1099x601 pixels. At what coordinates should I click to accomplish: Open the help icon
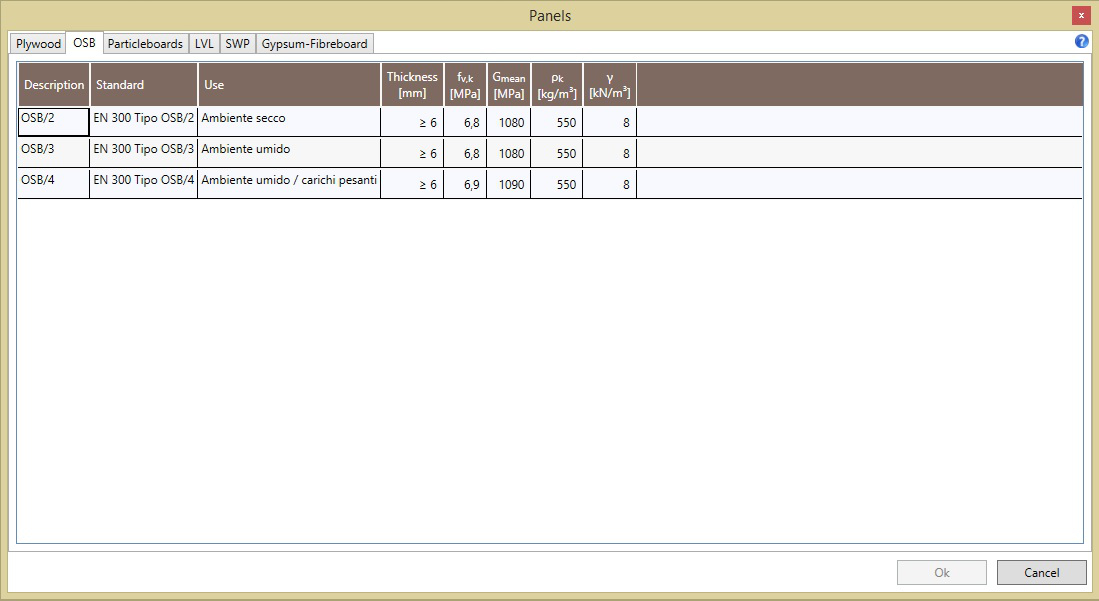point(1081,41)
